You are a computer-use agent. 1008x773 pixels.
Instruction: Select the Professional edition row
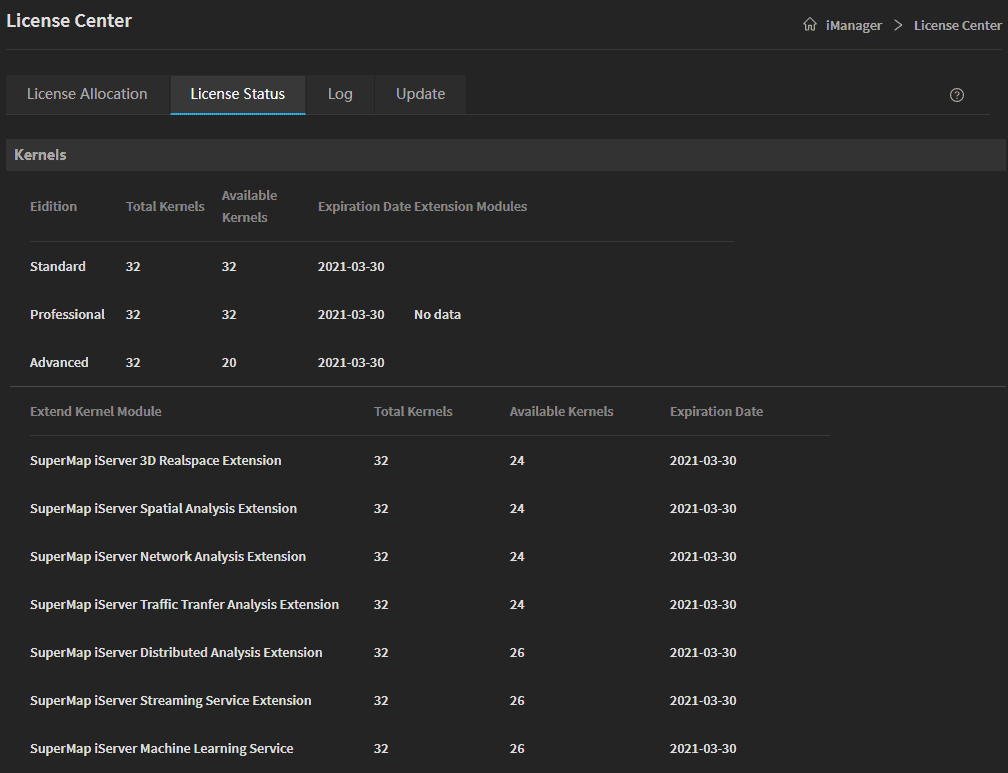tap(67, 315)
